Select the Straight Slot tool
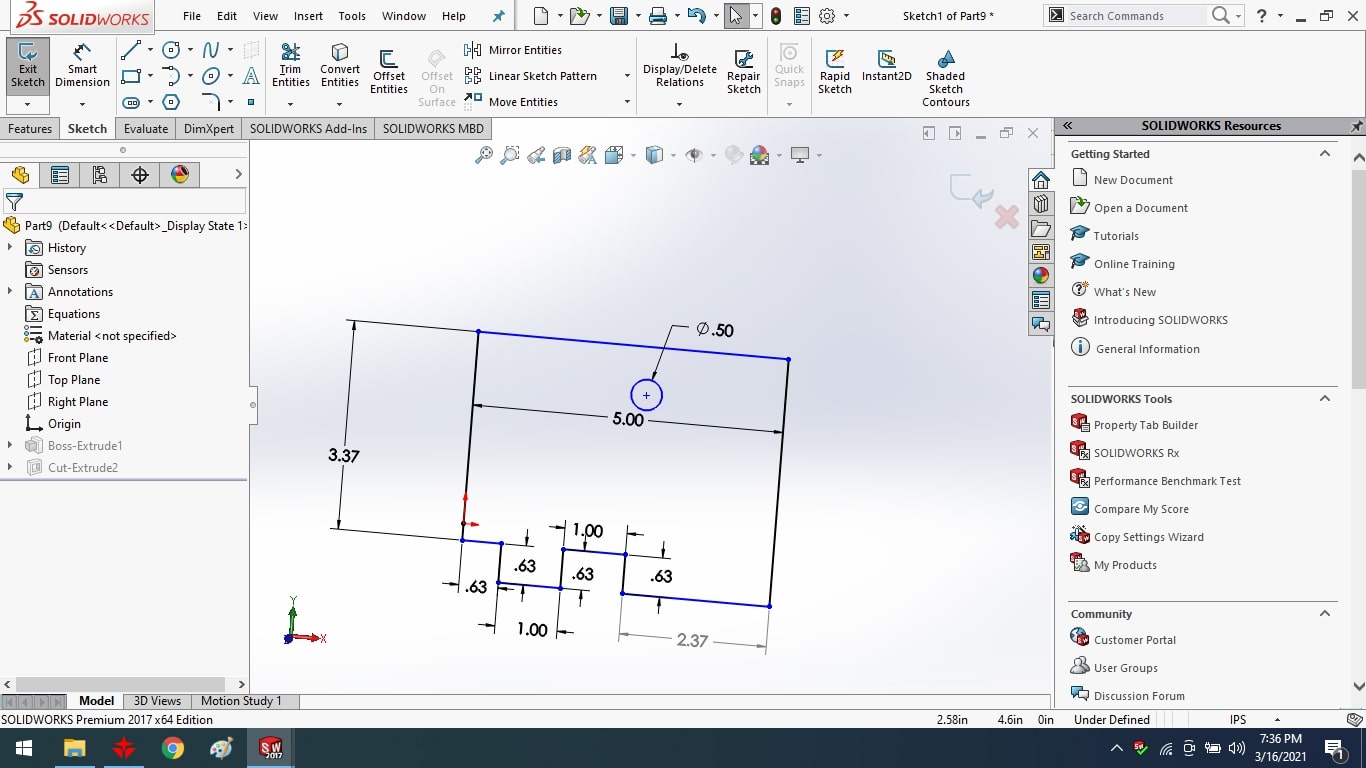The height and width of the screenshot is (768, 1366). pyautogui.click(x=130, y=102)
